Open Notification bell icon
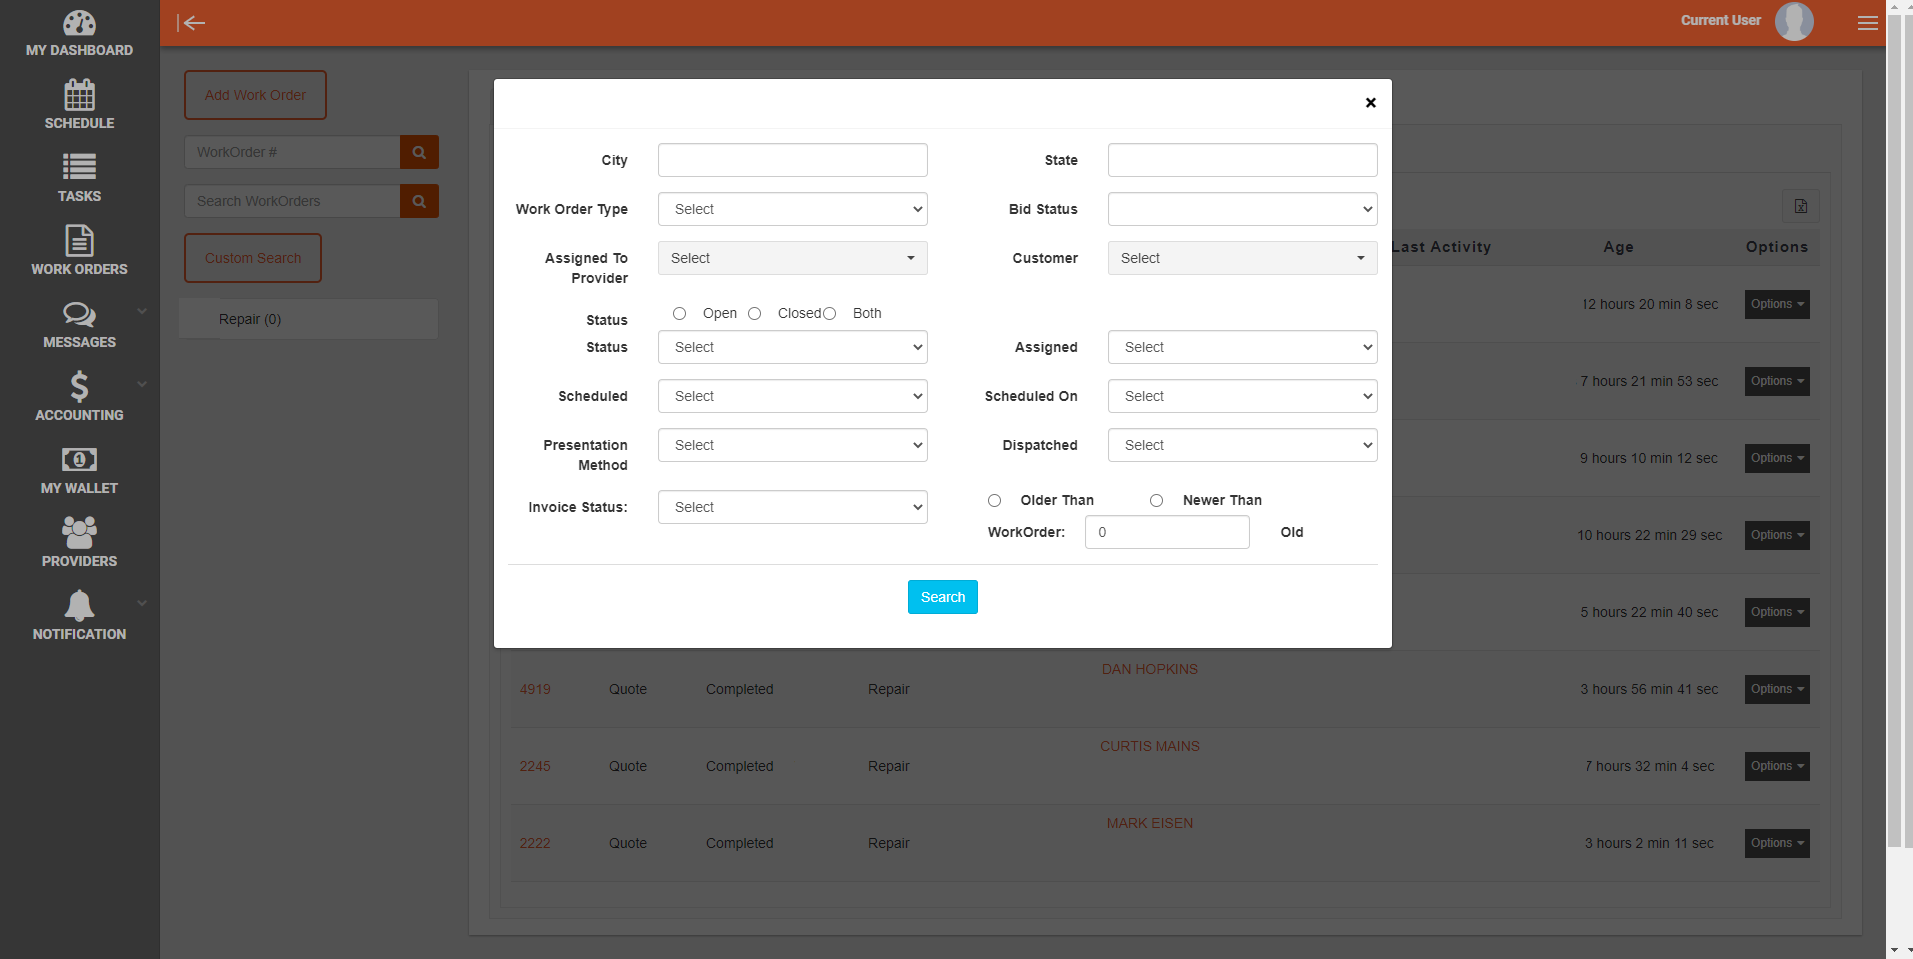Screen dimensions: 1913x959 tap(79, 606)
